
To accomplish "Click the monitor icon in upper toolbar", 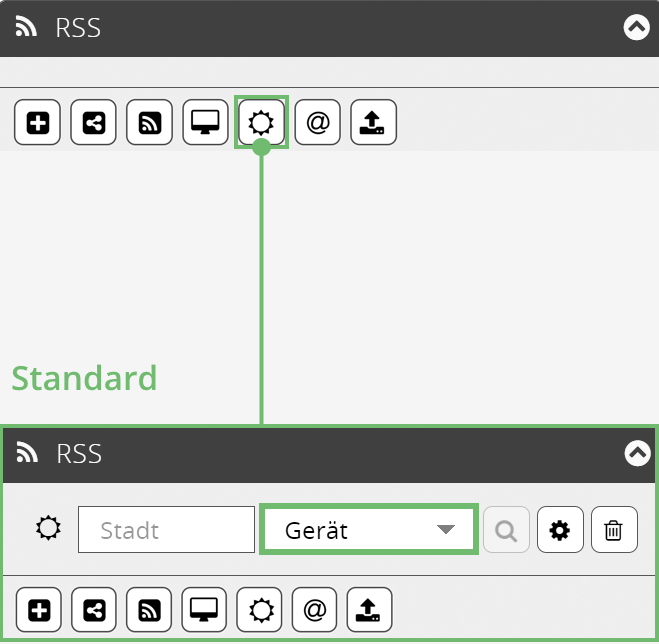I will [x=206, y=123].
